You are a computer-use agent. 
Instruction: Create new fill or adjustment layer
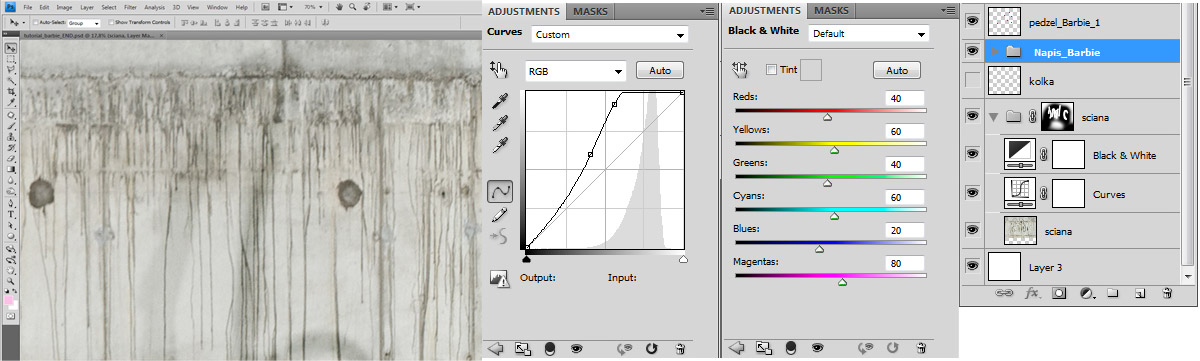pos(1086,294)
